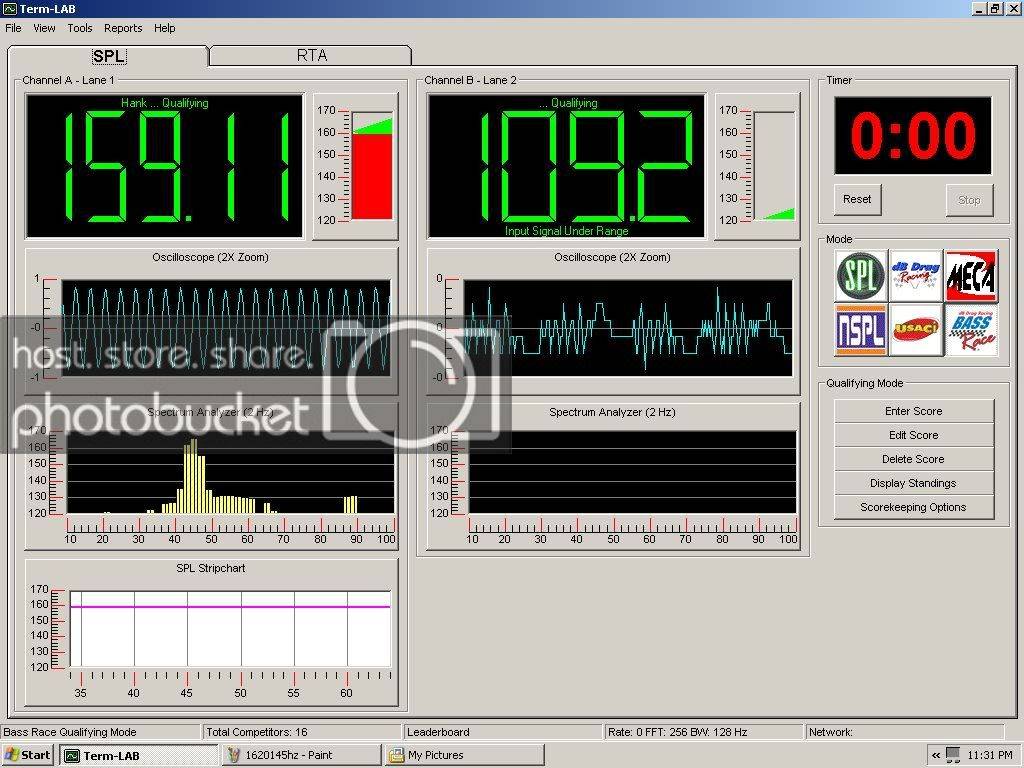Select the NSPL mode icon

861,330
